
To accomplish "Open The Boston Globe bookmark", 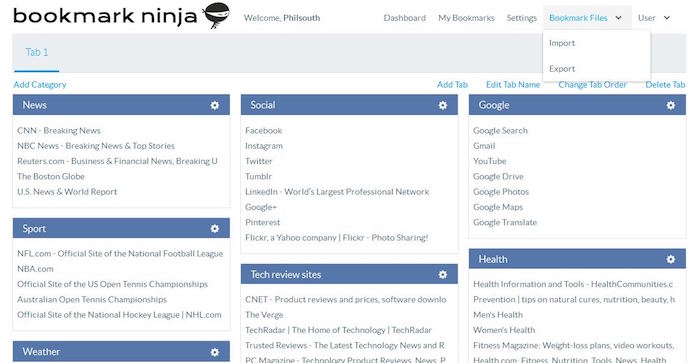I will coord(51,176).
